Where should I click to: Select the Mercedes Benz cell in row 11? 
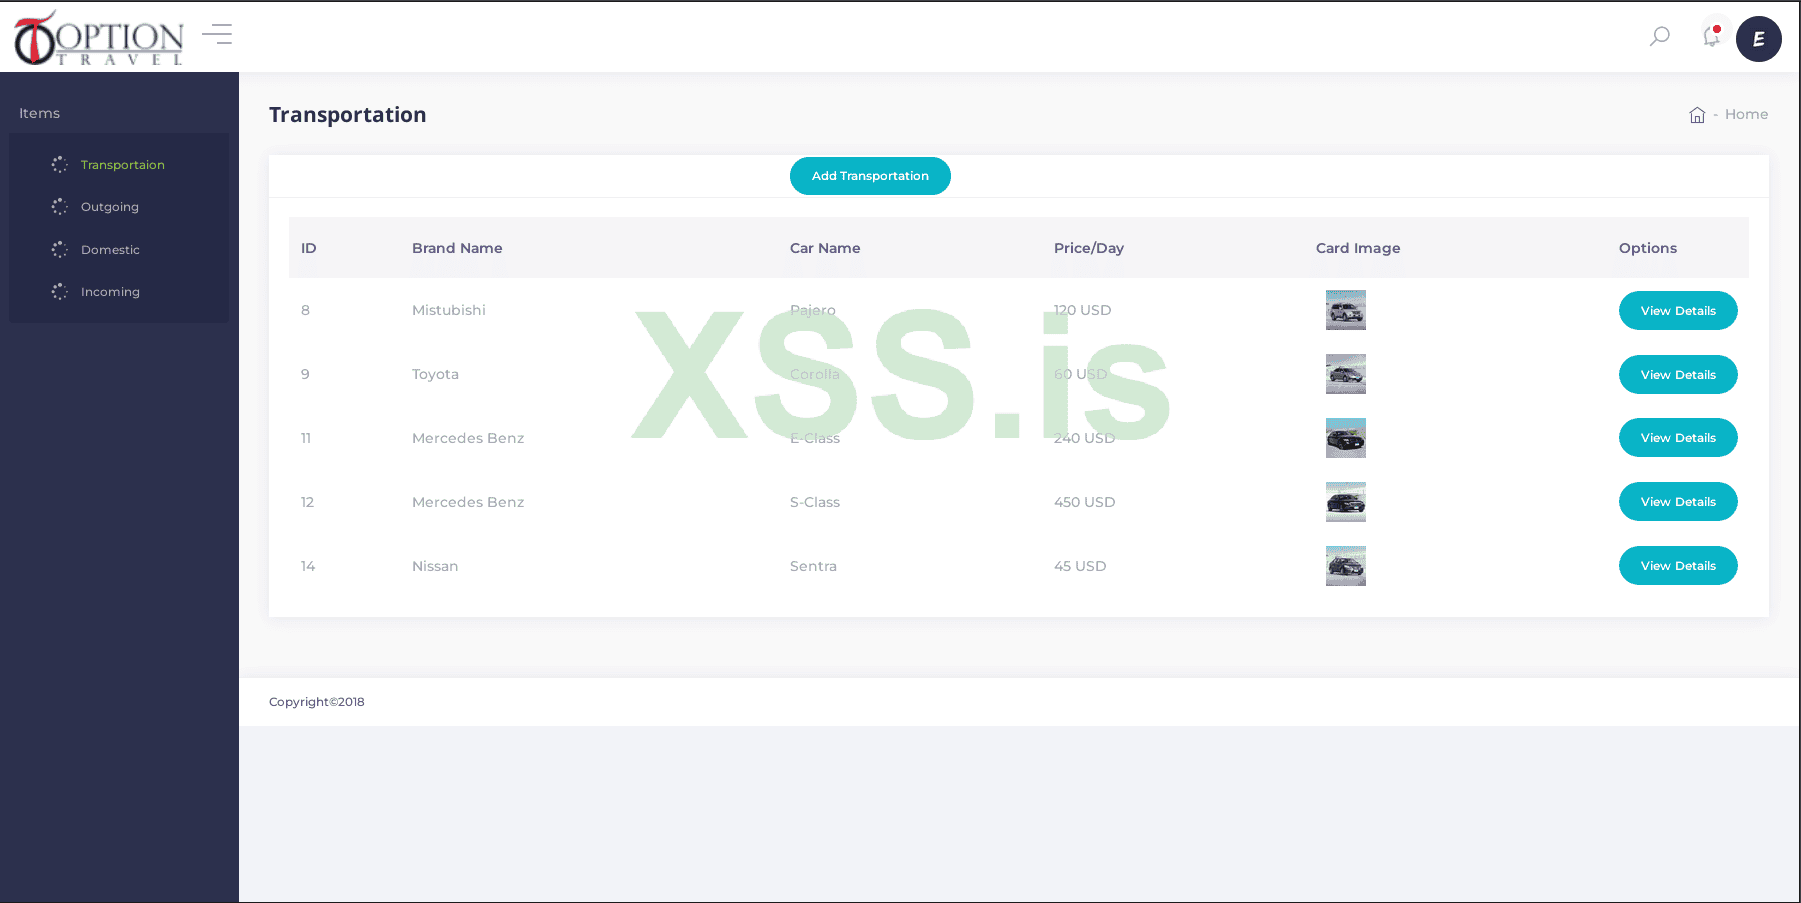click(468, 438)
